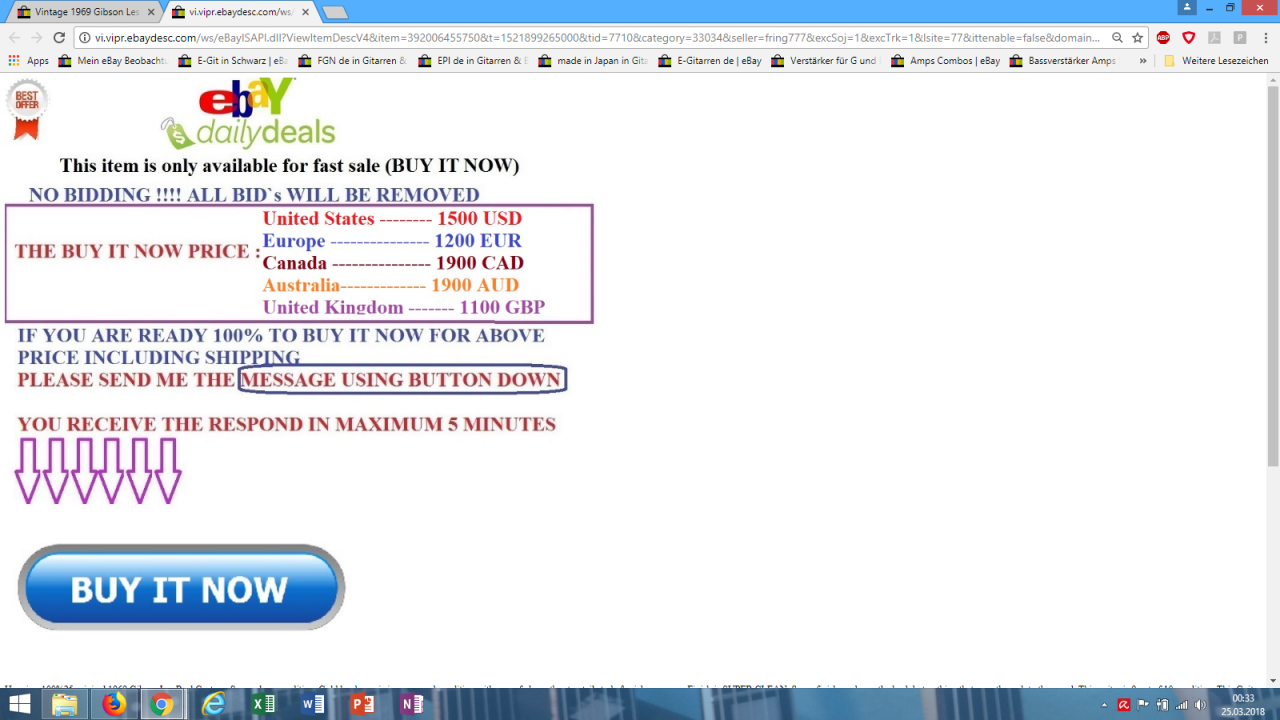Open the Verstärker für G und bookmark
1280x720 pixels.
pyautogui.click(x=824, y=61)
